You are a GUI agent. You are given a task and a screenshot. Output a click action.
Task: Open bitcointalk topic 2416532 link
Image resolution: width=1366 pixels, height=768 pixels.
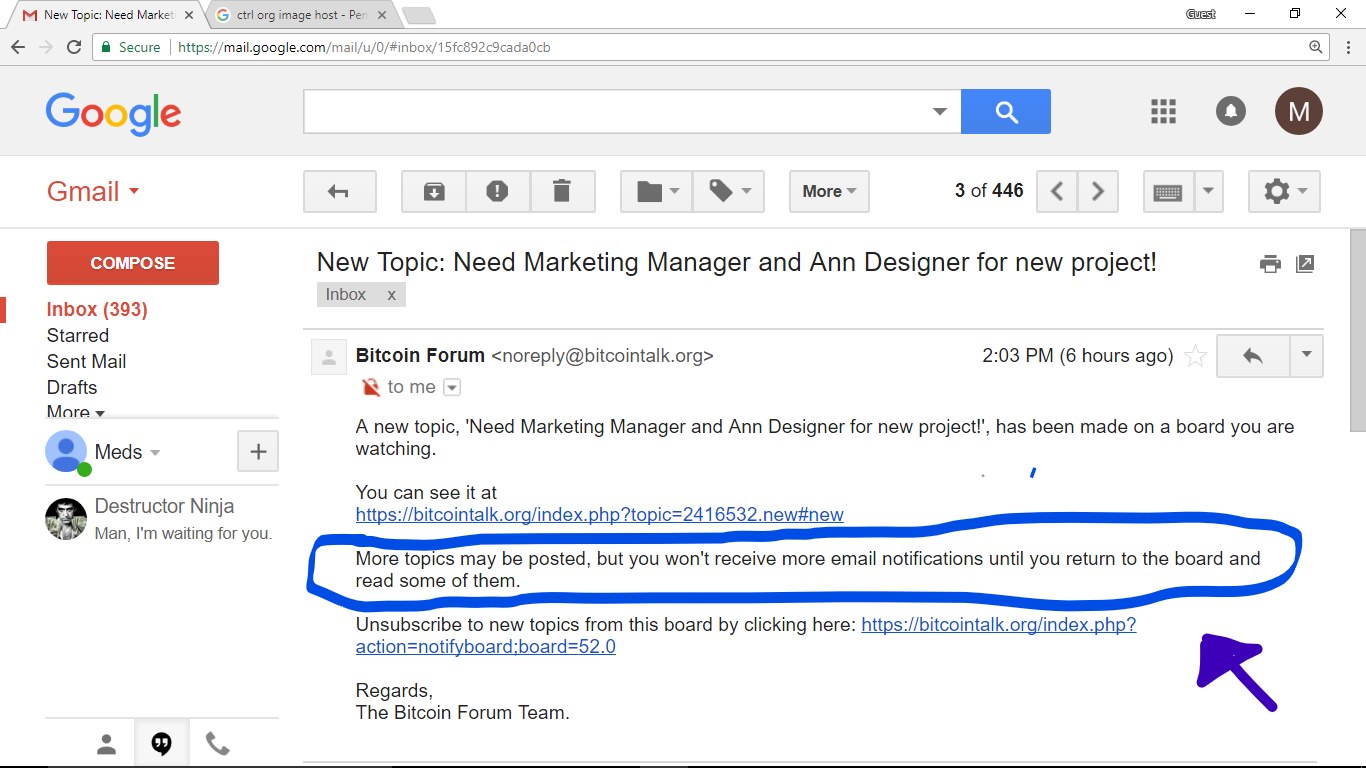(x=600, y=515)
